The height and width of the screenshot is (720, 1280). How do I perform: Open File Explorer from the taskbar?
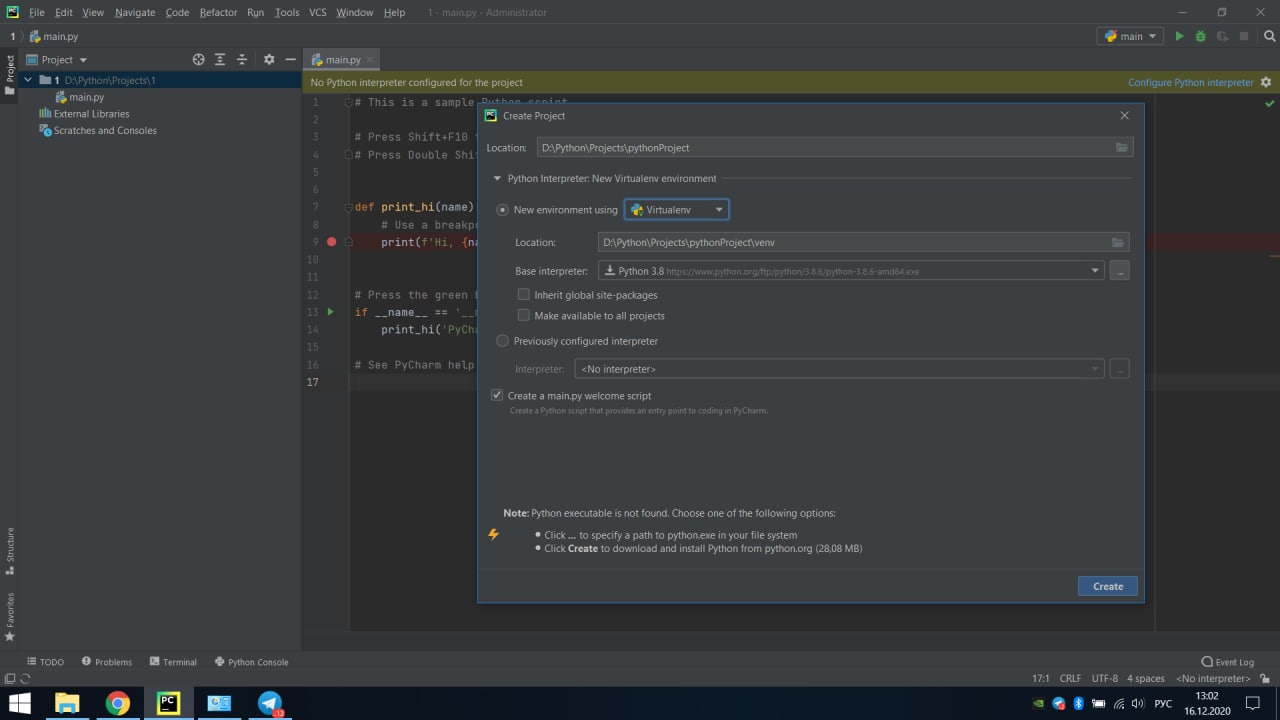pos(67,703)
